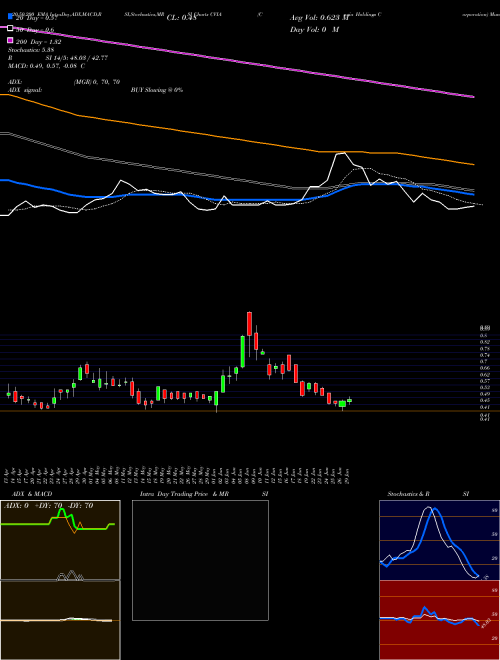Click the green ADX line chart panel
The image size is (500, 660).
[x=60, y=540]
